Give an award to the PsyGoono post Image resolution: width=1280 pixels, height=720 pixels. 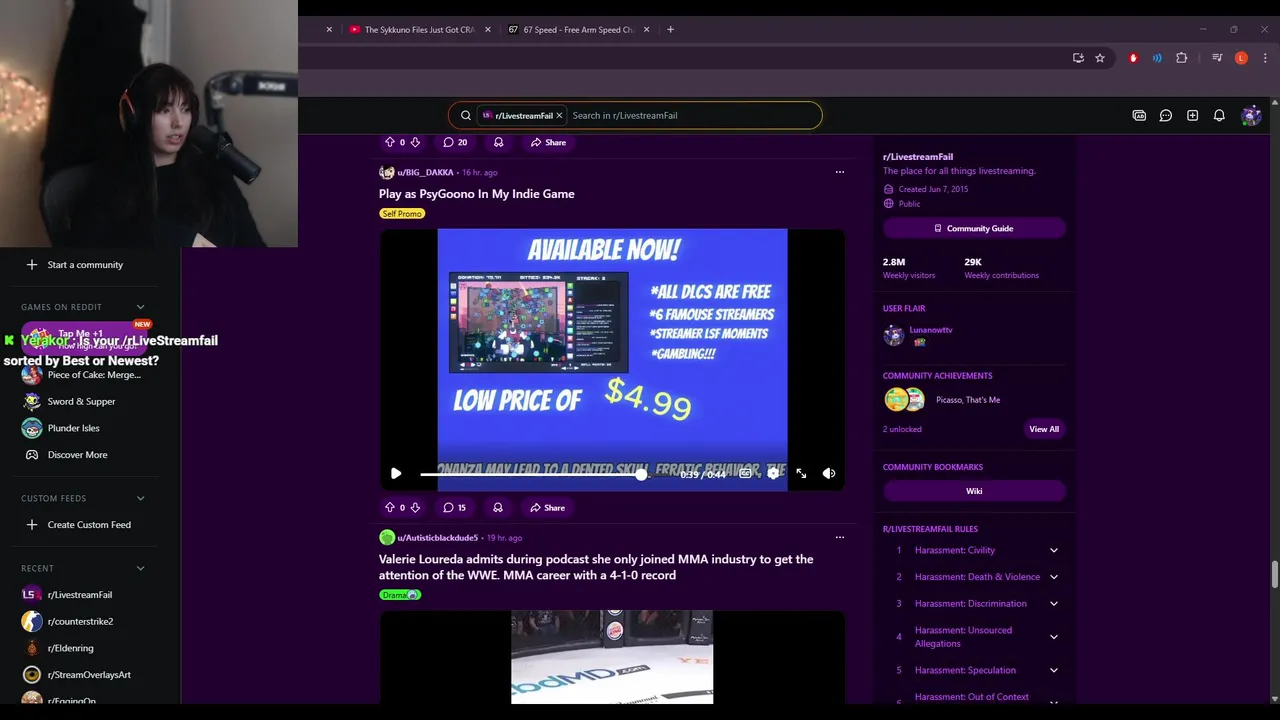click(498, 507)
